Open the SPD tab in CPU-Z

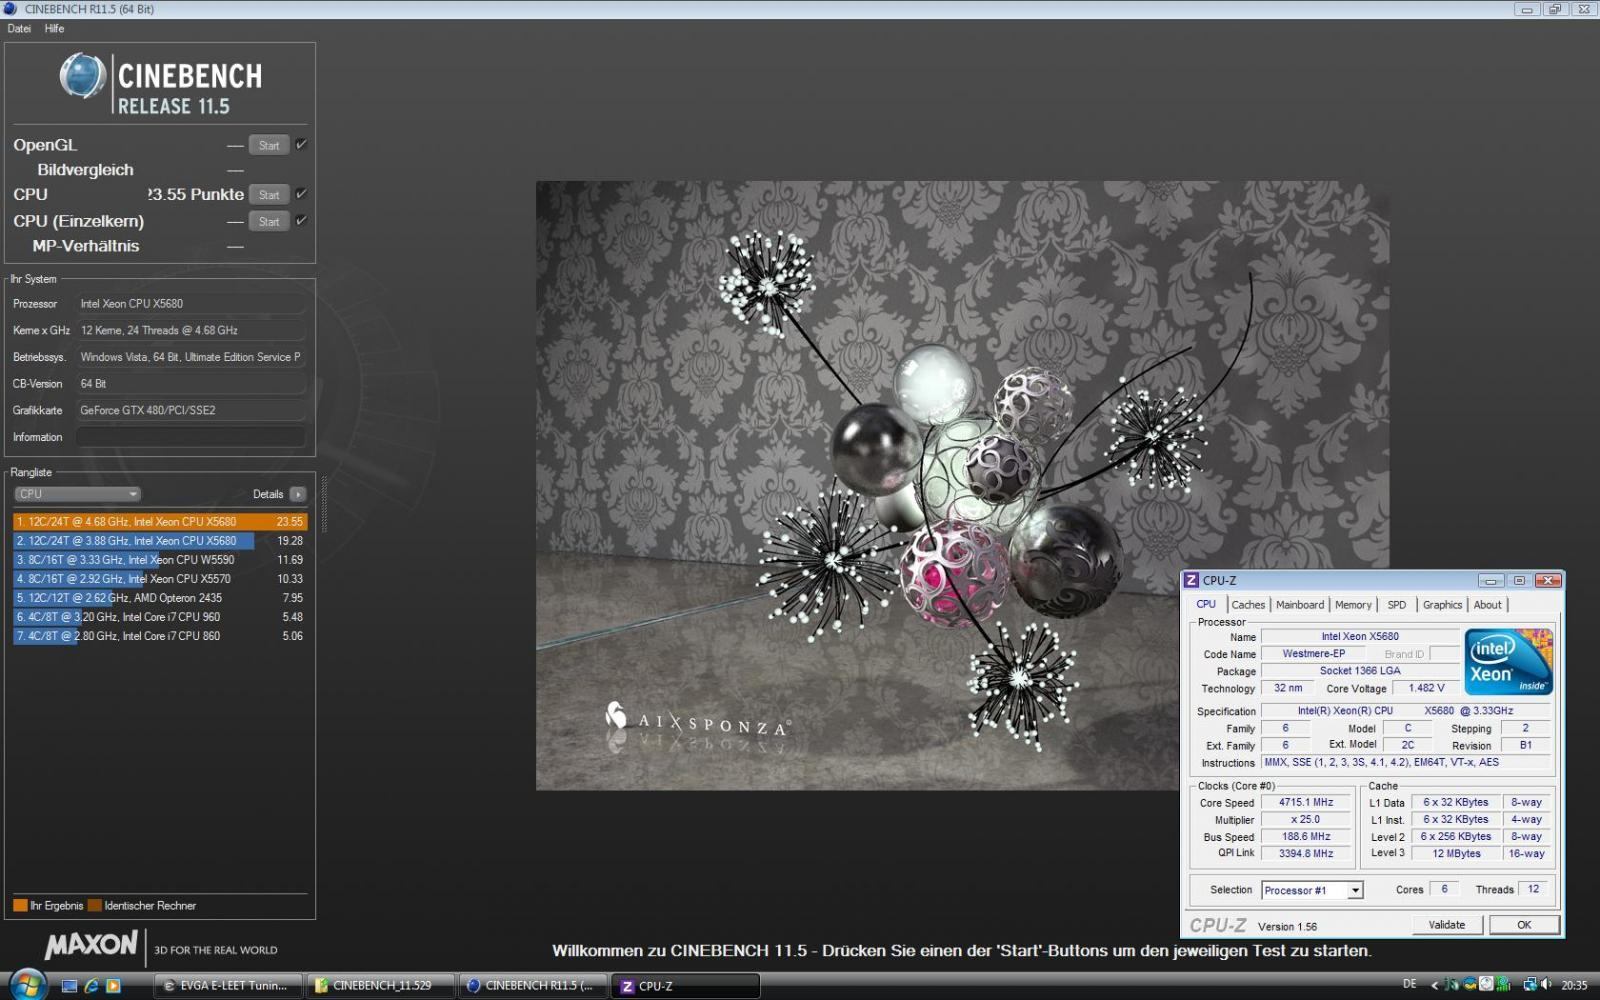coord(1397,605)
